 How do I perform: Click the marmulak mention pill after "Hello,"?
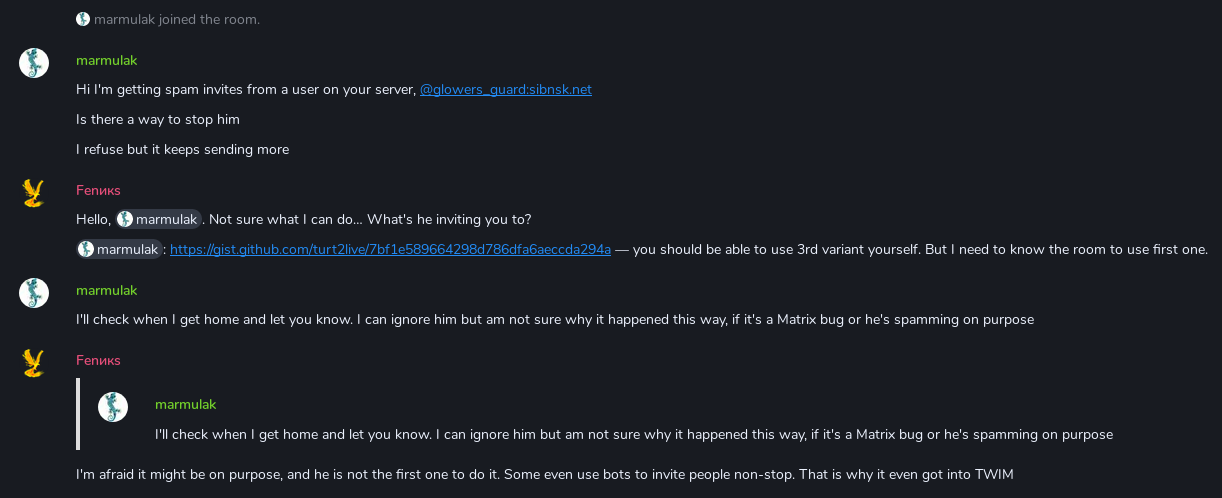(159, 219)
